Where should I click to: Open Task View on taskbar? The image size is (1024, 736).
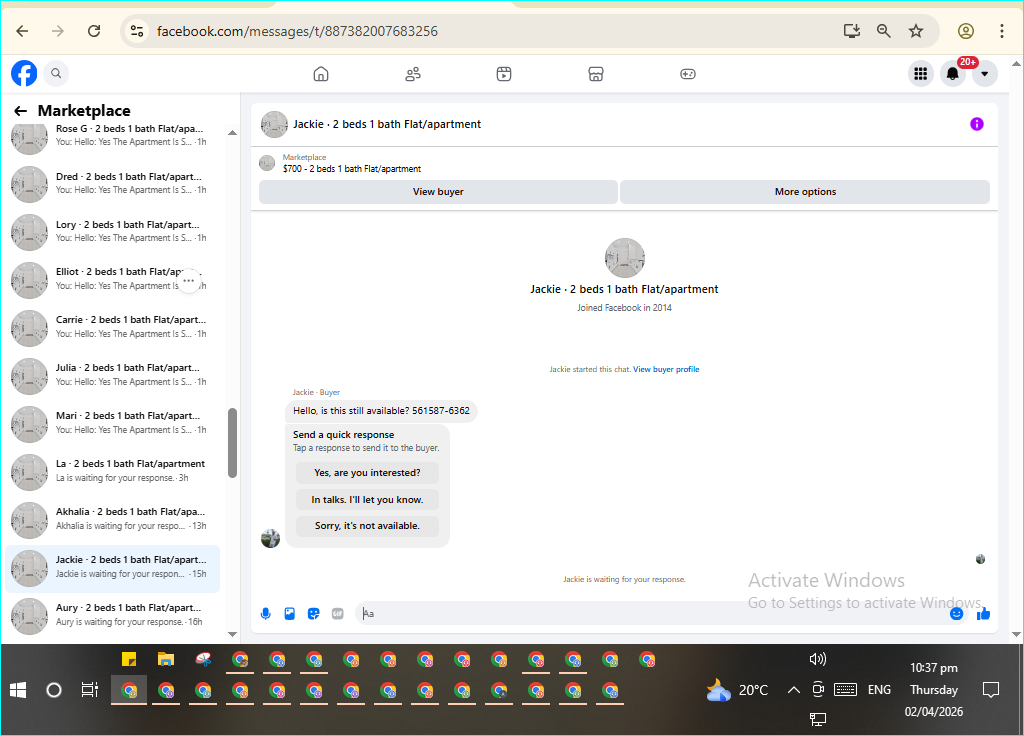pyautogui.click(x=89, y=690)
